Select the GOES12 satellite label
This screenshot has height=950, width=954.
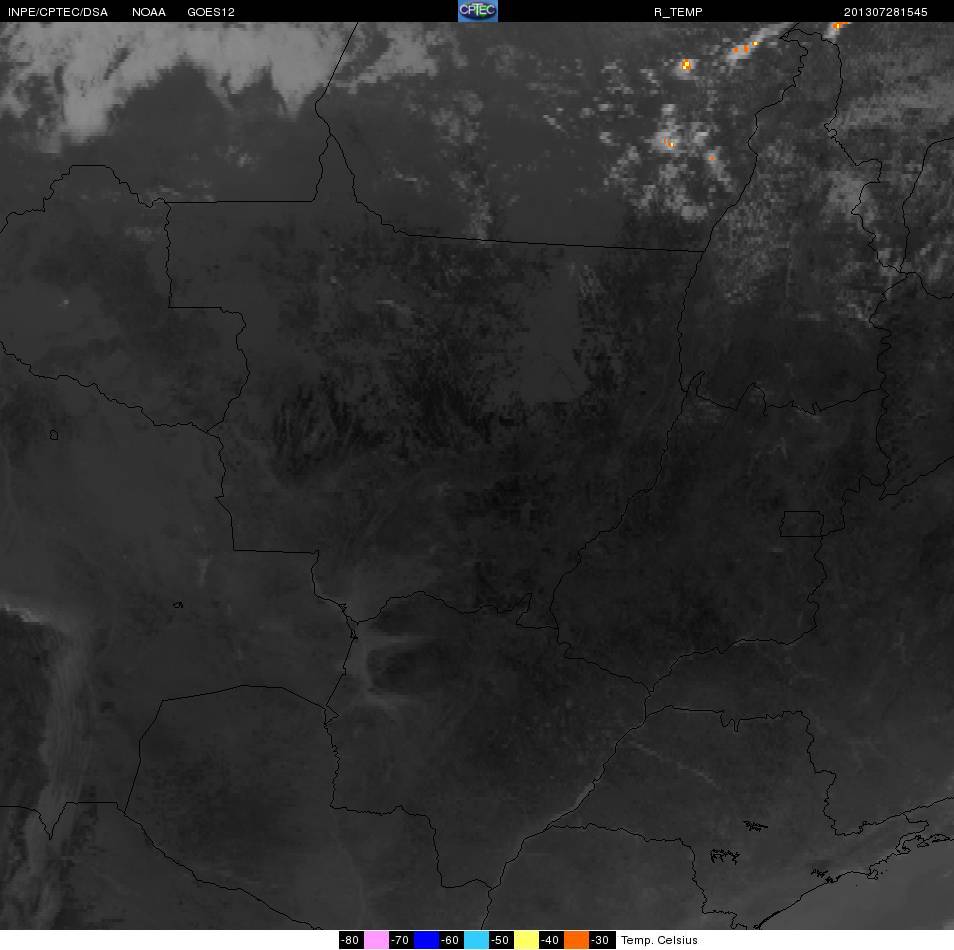pos(211,12)
